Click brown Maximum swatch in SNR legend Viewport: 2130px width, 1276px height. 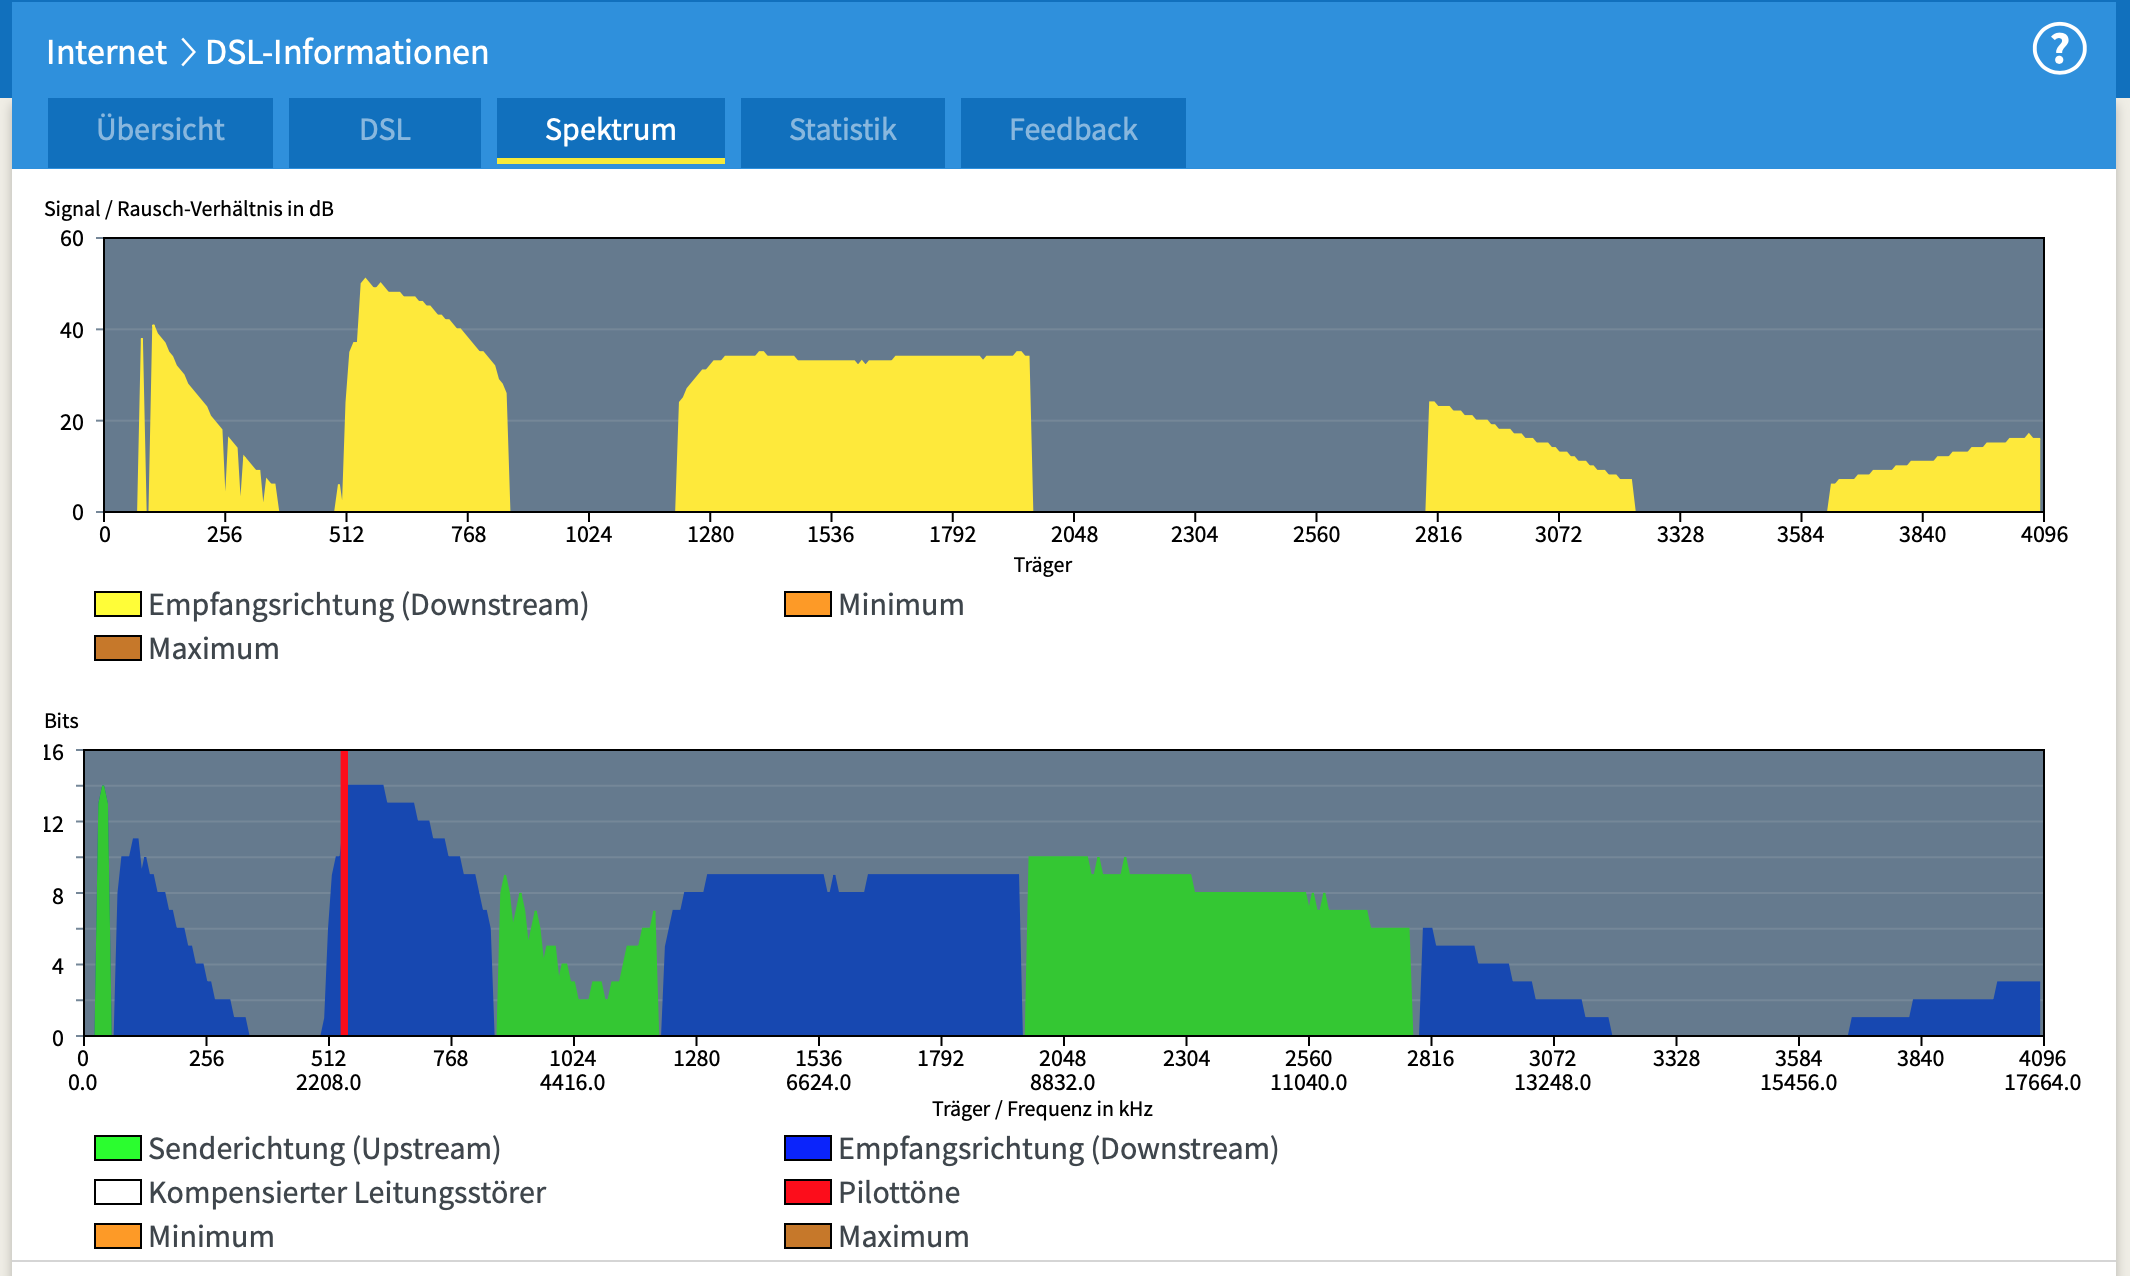point(117,648)
